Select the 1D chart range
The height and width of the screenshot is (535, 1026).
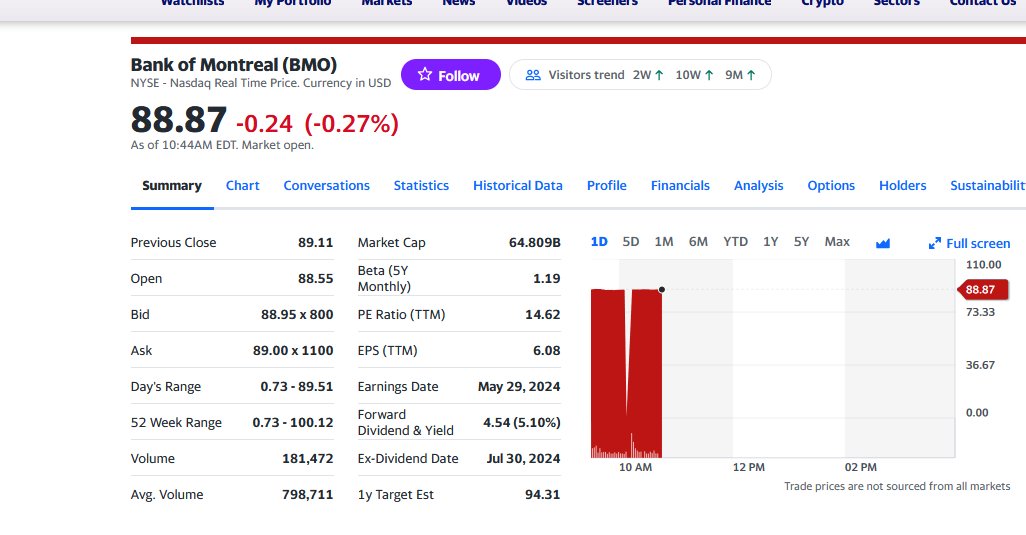click(599, 242)
